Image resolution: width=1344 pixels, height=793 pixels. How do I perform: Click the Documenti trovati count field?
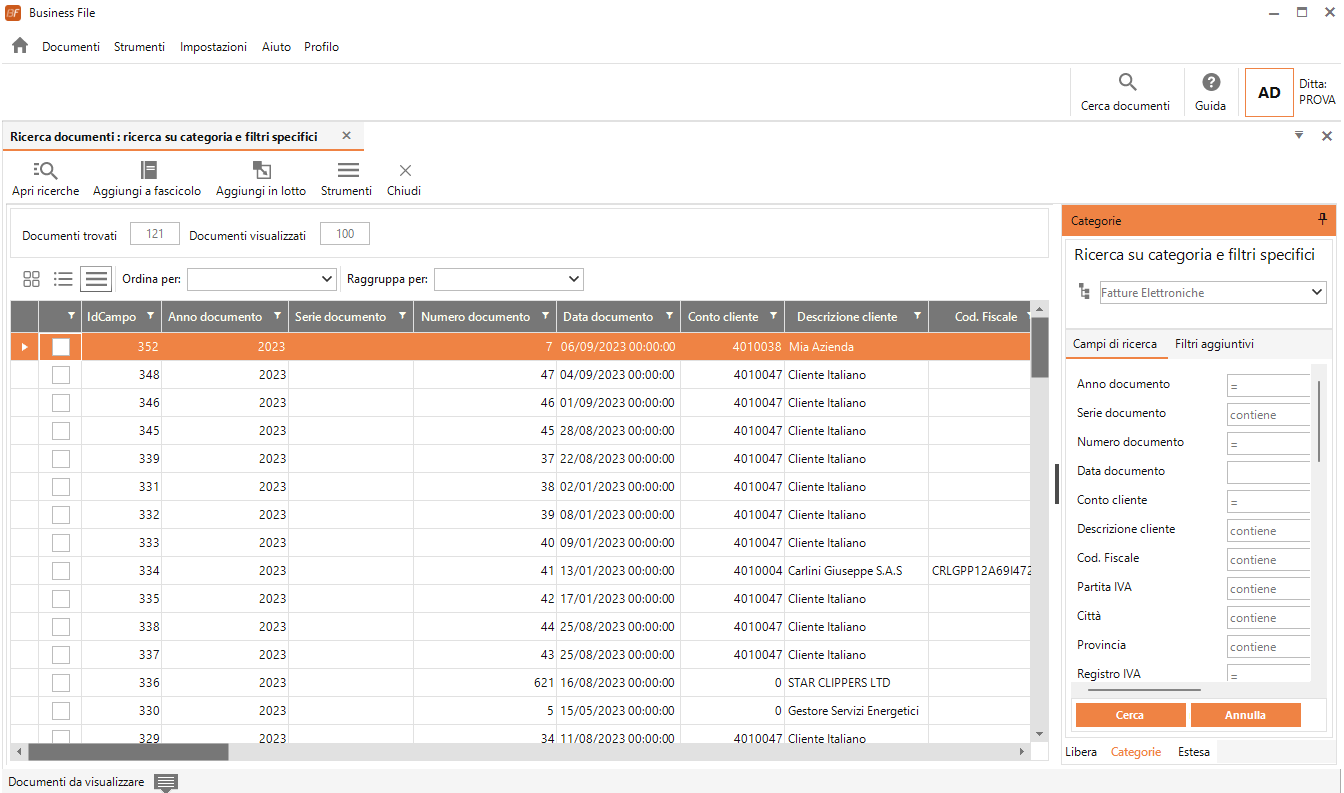[155, 234]
